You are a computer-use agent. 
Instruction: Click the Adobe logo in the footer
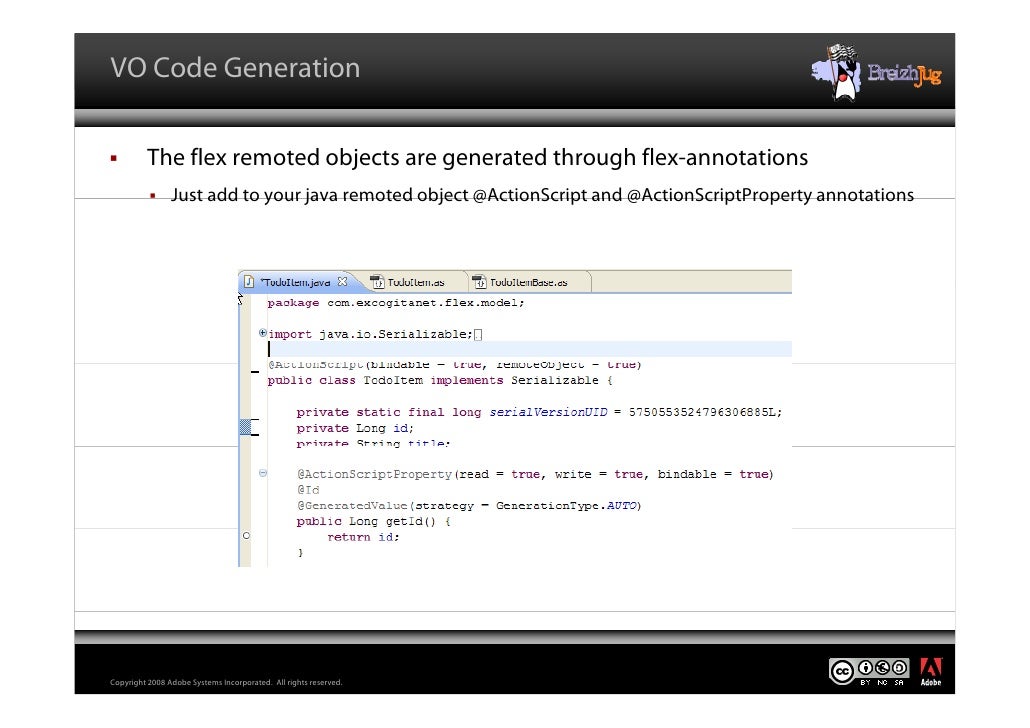click(930, 672)
